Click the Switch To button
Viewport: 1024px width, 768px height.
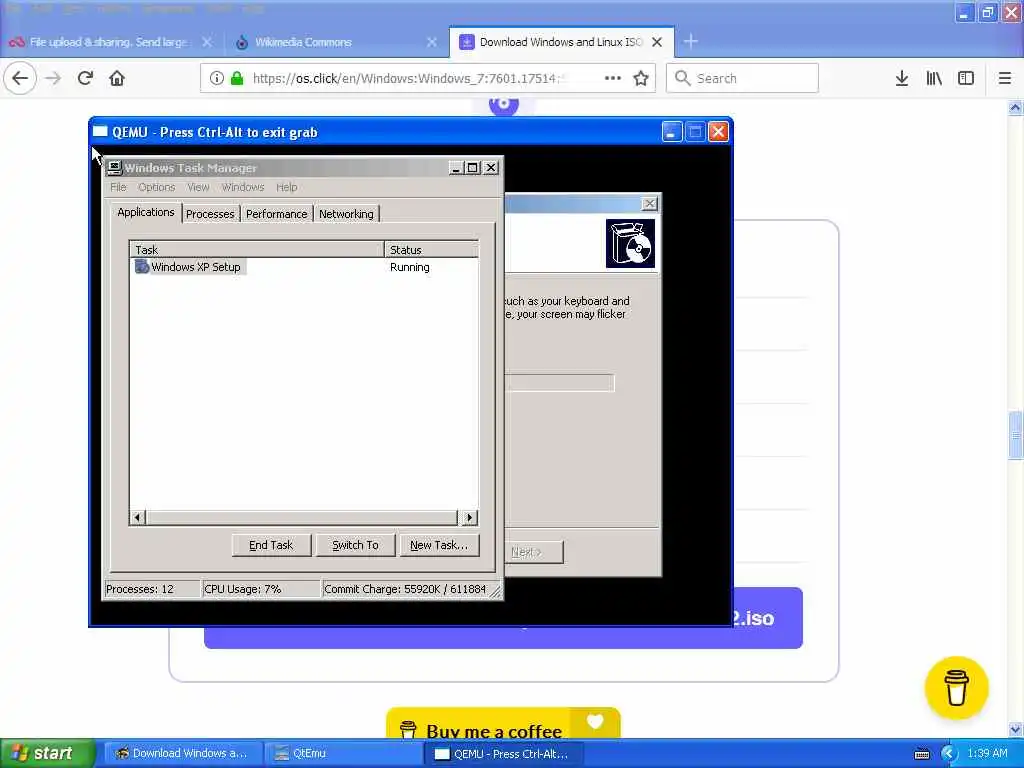(355, 545)
